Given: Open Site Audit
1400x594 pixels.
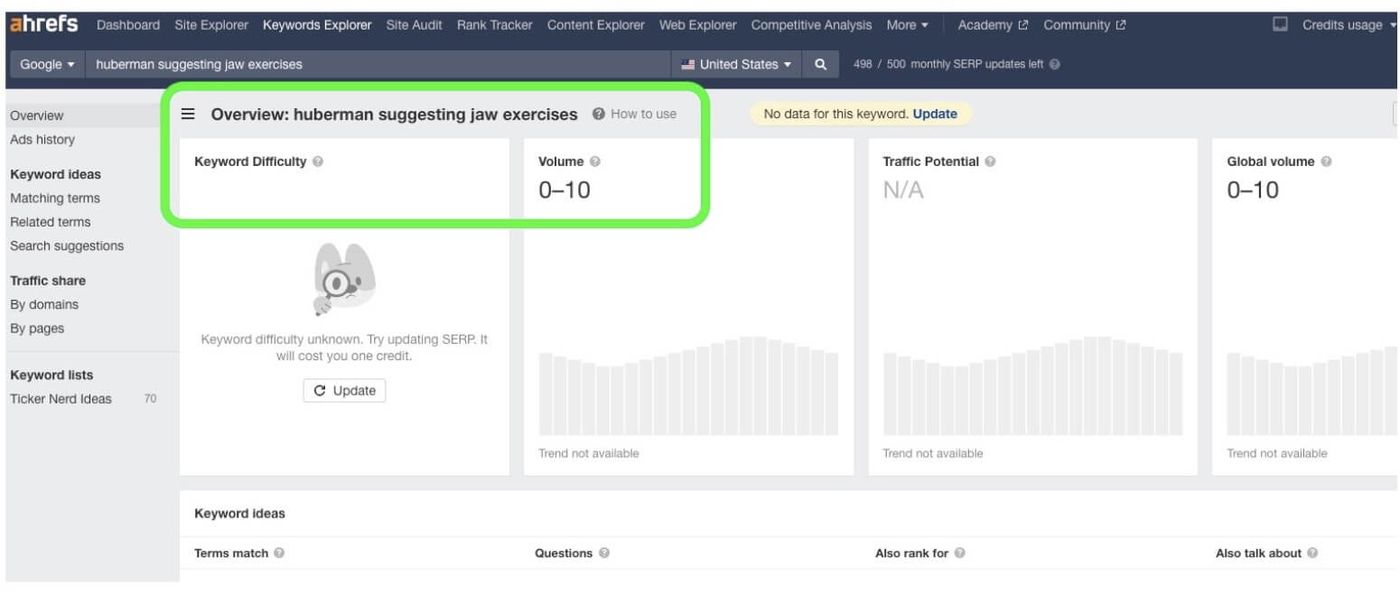Looking at the screenshot, I should point(414,25).
